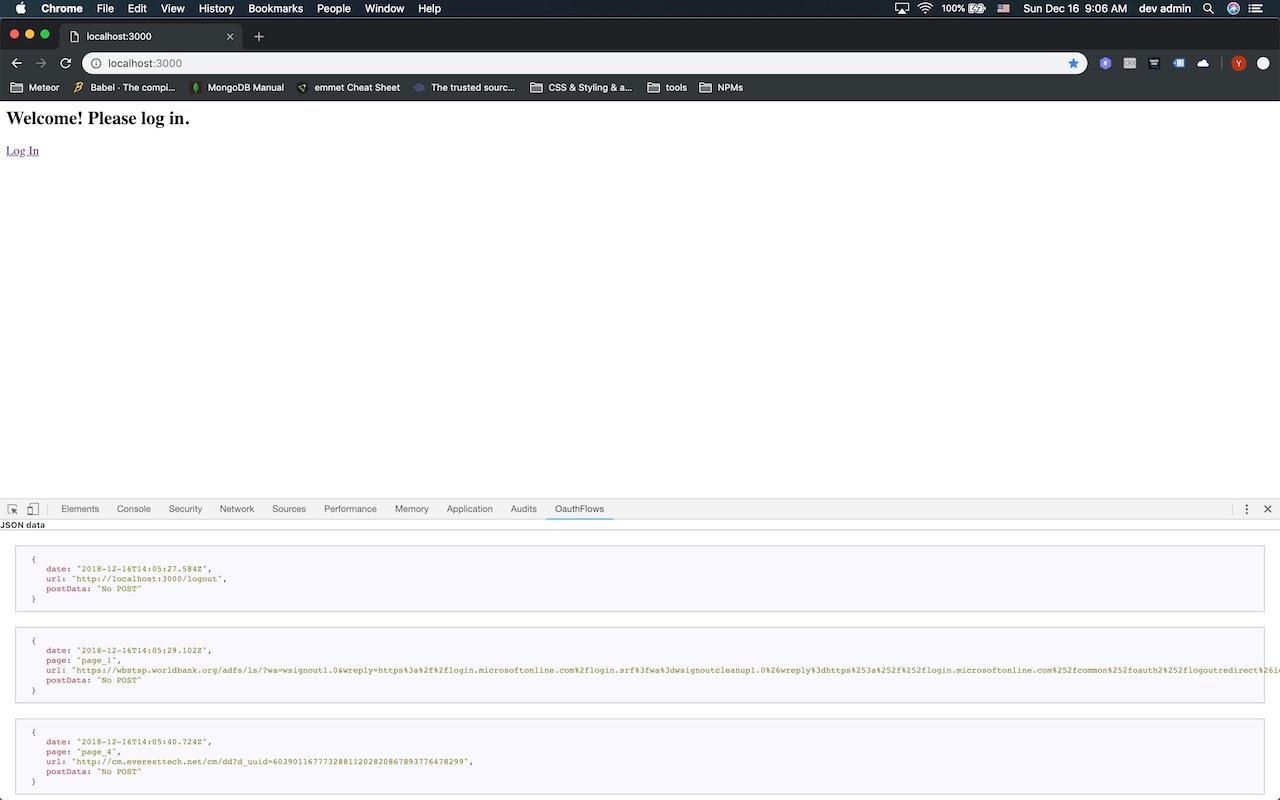Switch to the Sources DevTools tab
This screenshot has width=1280, height=800.
pos(289,509)
